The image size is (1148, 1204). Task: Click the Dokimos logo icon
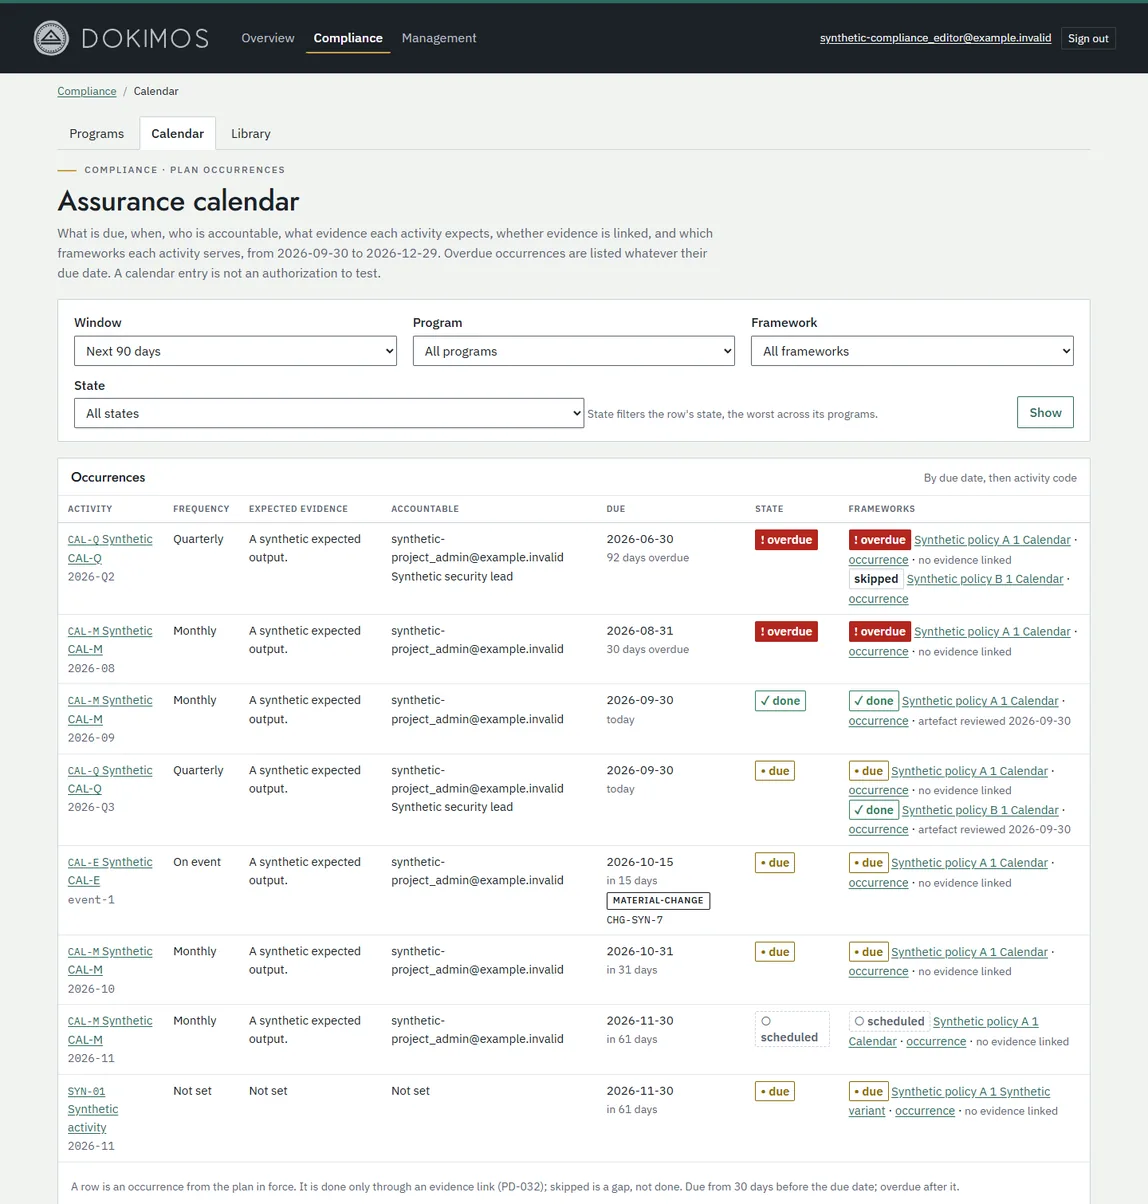pos(51,38)
